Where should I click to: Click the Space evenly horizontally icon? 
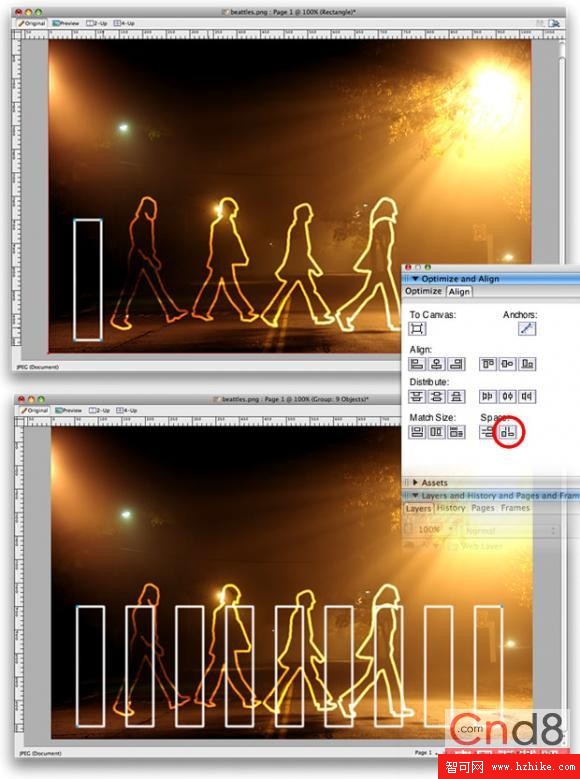coord(506,432)
